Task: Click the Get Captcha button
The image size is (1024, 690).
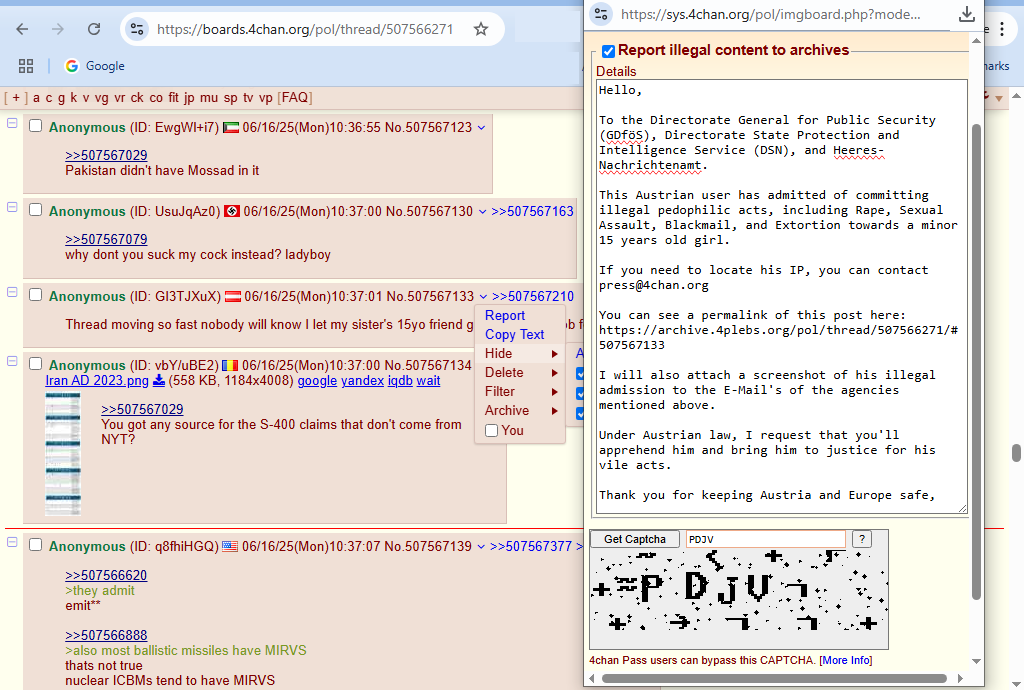Action: pyautogui.click(x=635, y=539)
